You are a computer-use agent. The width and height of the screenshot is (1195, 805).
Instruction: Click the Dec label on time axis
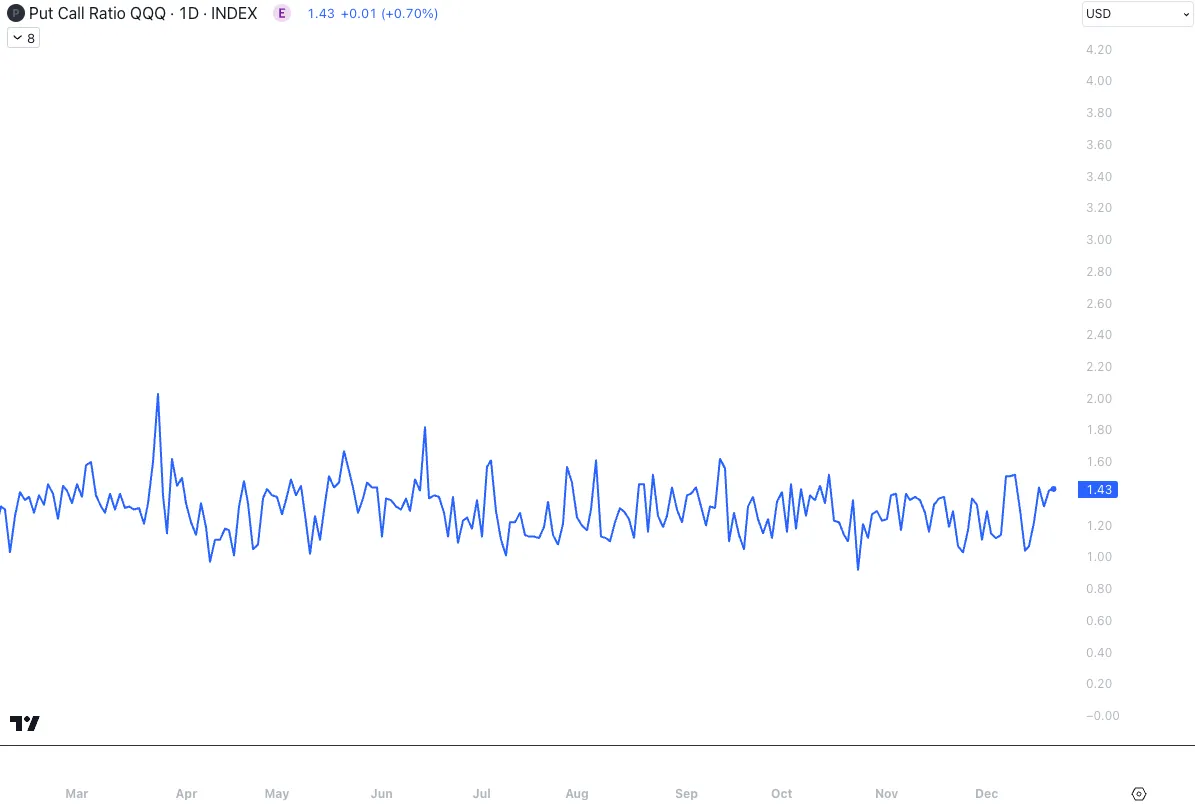(987, 794)
